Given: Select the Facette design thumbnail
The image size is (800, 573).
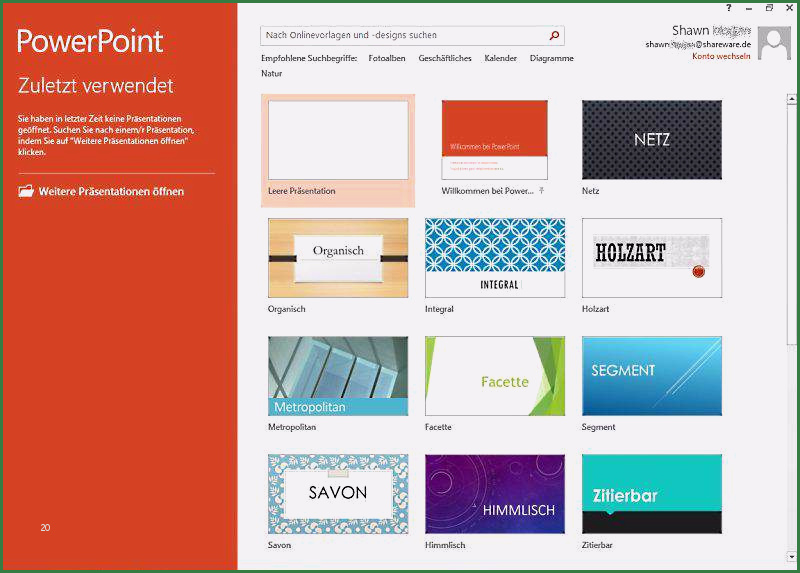Looking at the screenshot, I should [x=494, y=376].
